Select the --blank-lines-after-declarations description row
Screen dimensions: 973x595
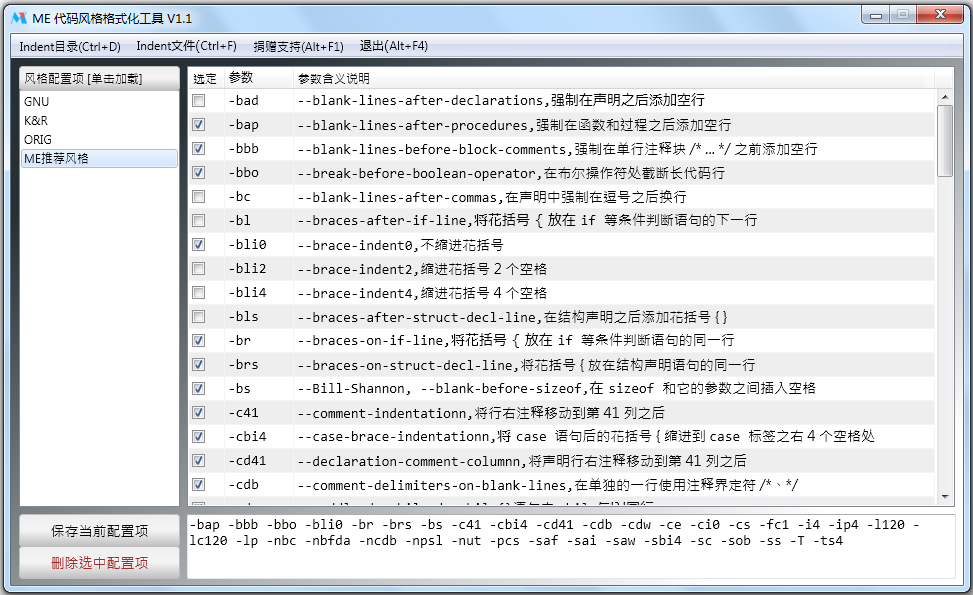point(561,101)
